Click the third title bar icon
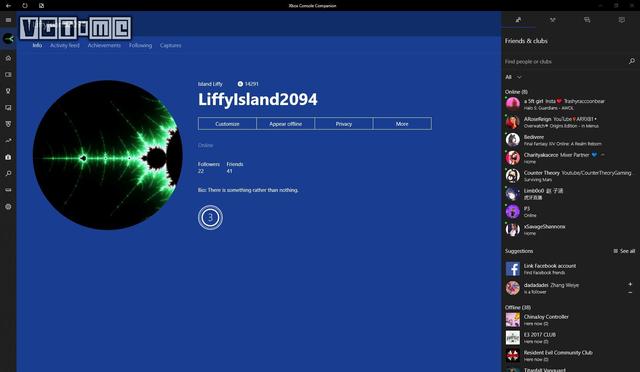640x372 pixels. pyautogui.click(x=42, y=6)
